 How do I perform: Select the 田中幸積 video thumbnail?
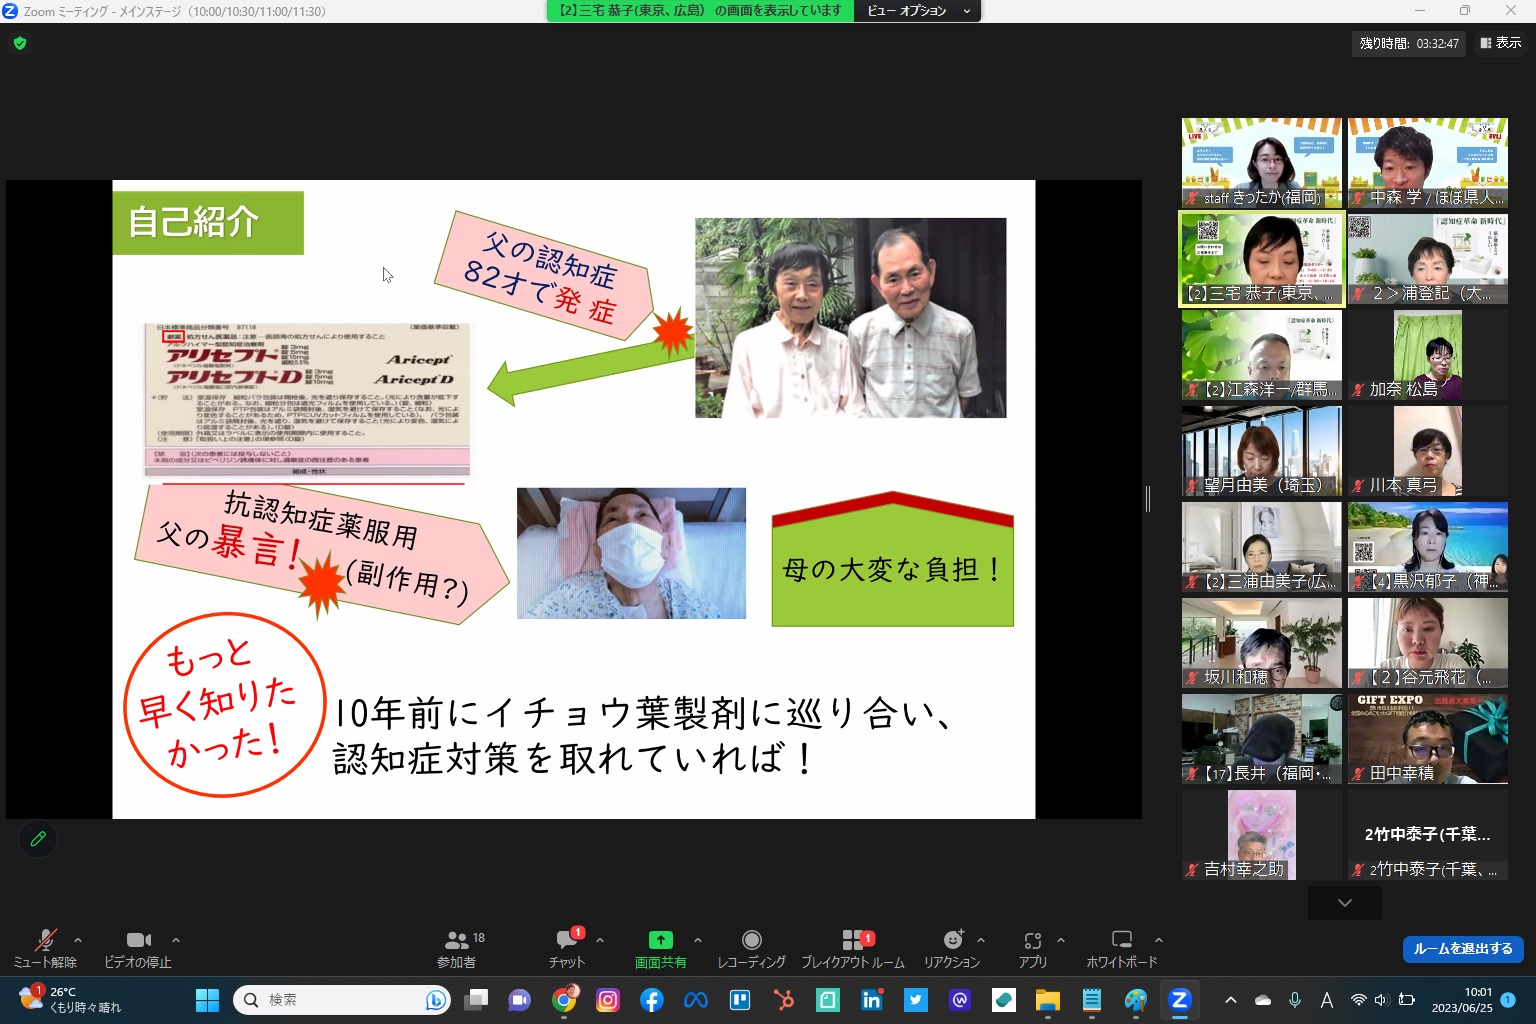point(1427,739)
